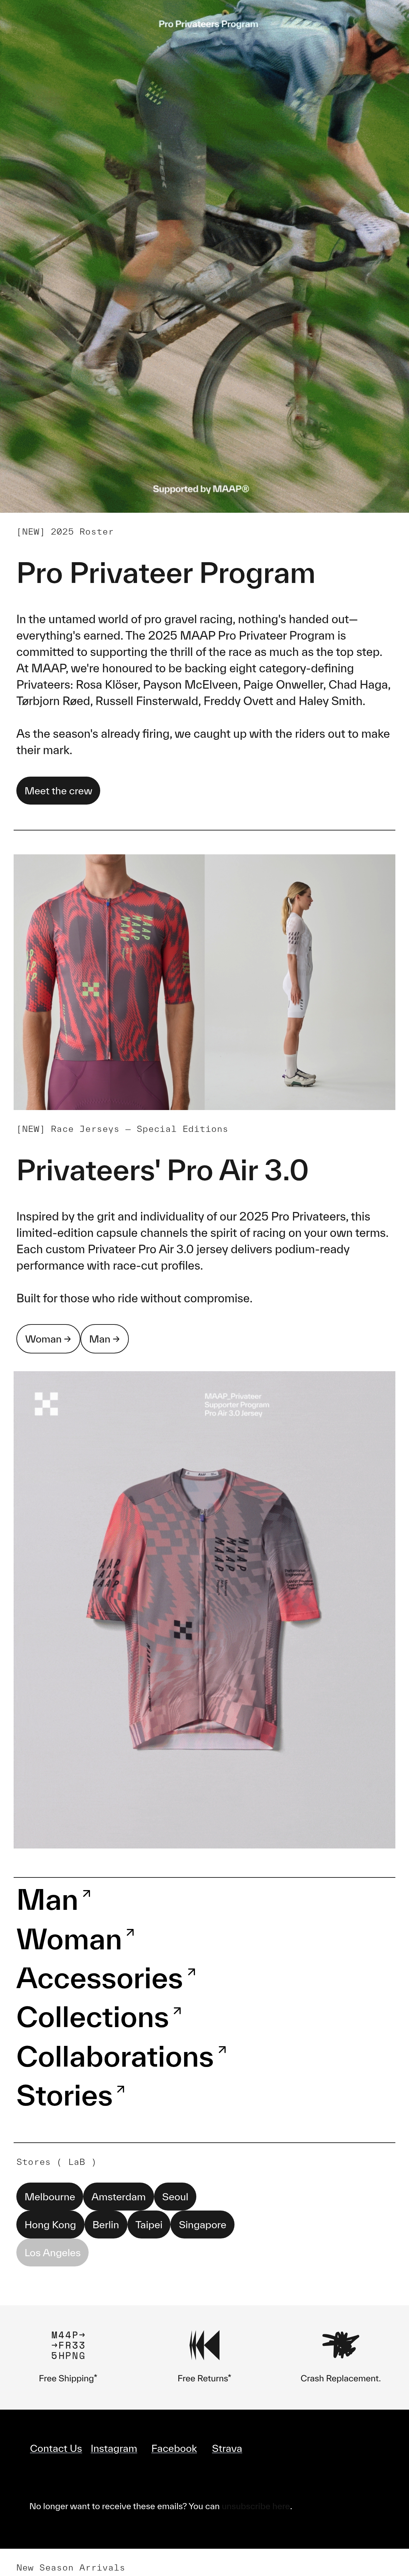Open the Strava footer link

click(227, 2448)
